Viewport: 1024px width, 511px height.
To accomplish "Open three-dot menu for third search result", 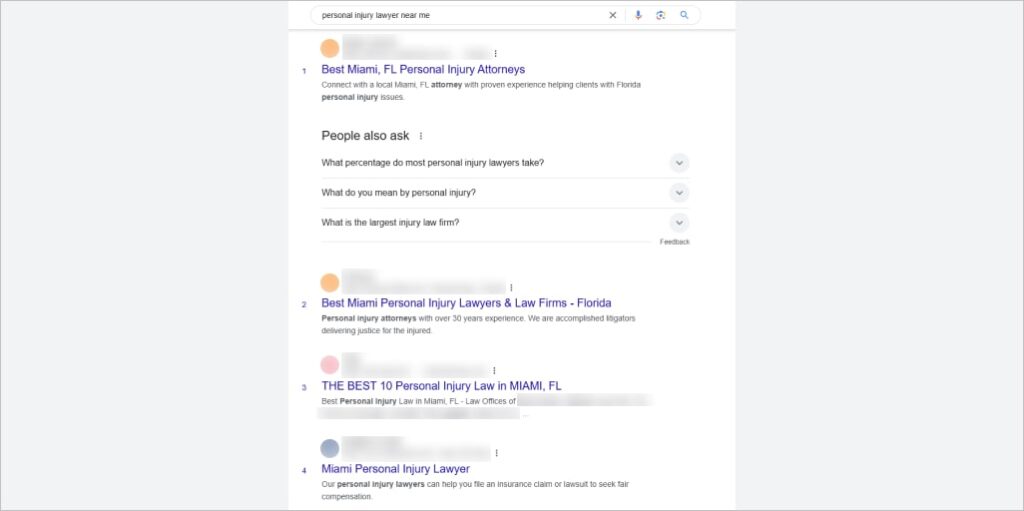I will (x=494, y=370).
